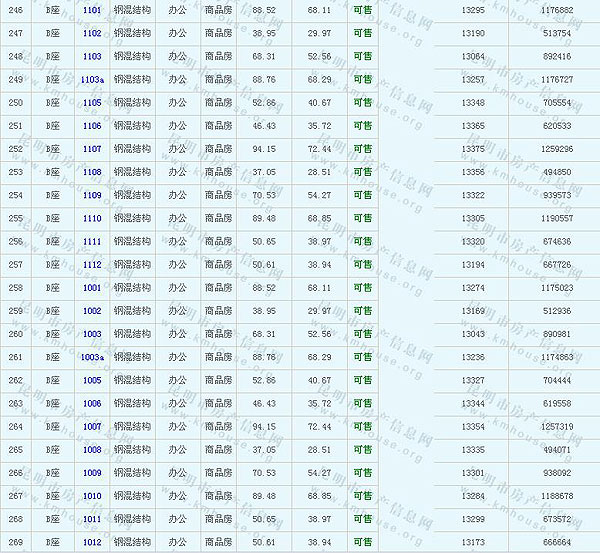Select room 1105 link

[x=92, y=103]
